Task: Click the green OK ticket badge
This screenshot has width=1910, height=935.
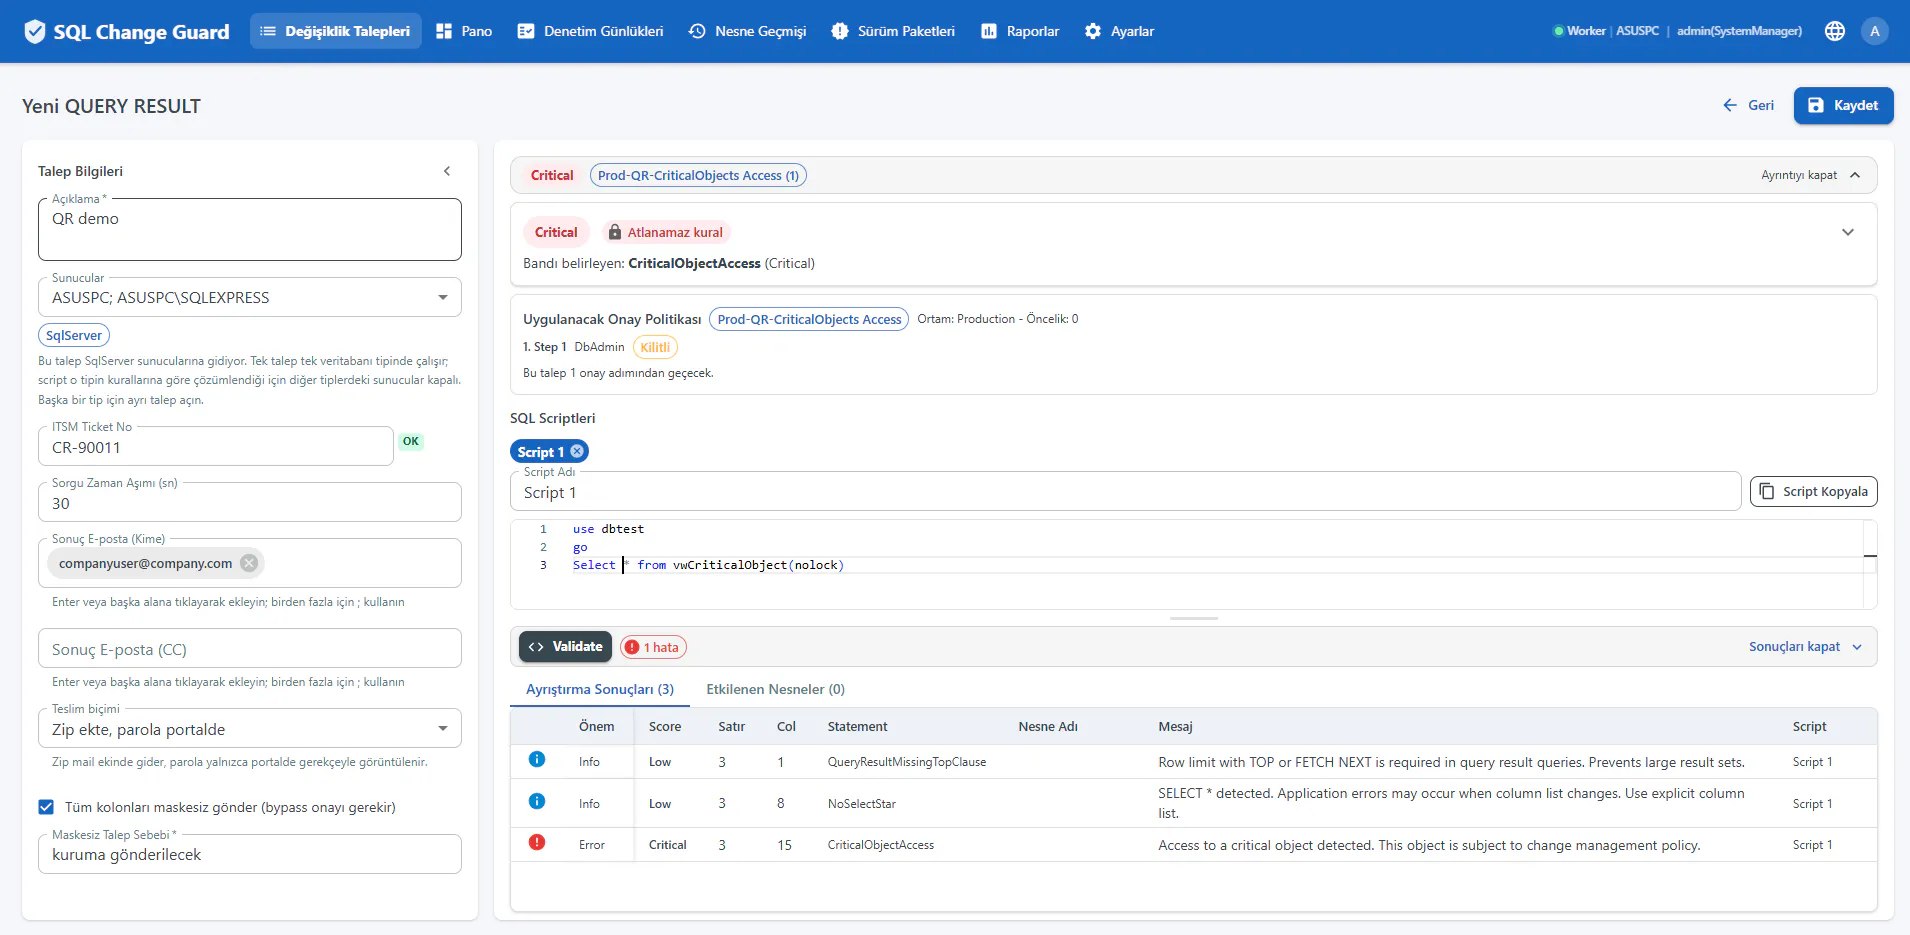Action: pos(411,441)
